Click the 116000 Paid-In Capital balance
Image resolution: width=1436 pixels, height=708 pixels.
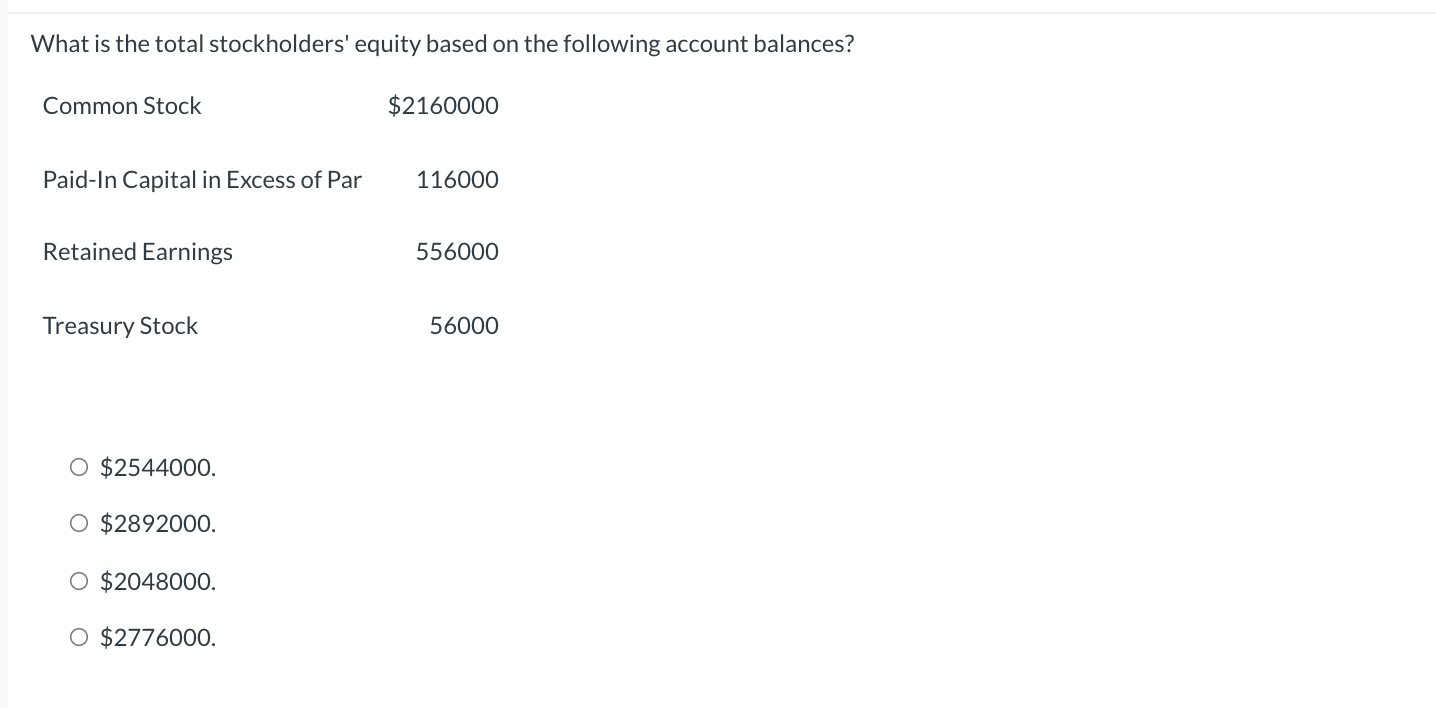(457, 180)
